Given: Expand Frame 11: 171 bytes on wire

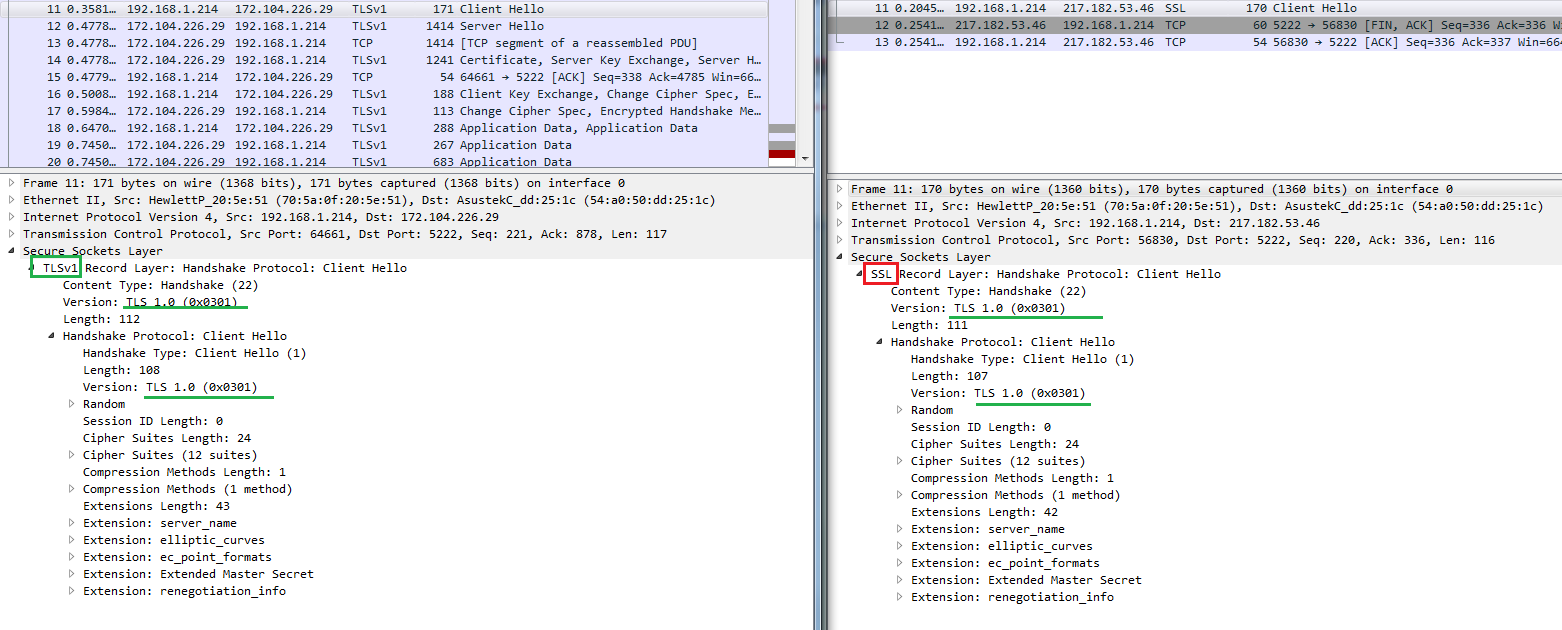Looking at the screenshot, I should [x=12, y=183].
